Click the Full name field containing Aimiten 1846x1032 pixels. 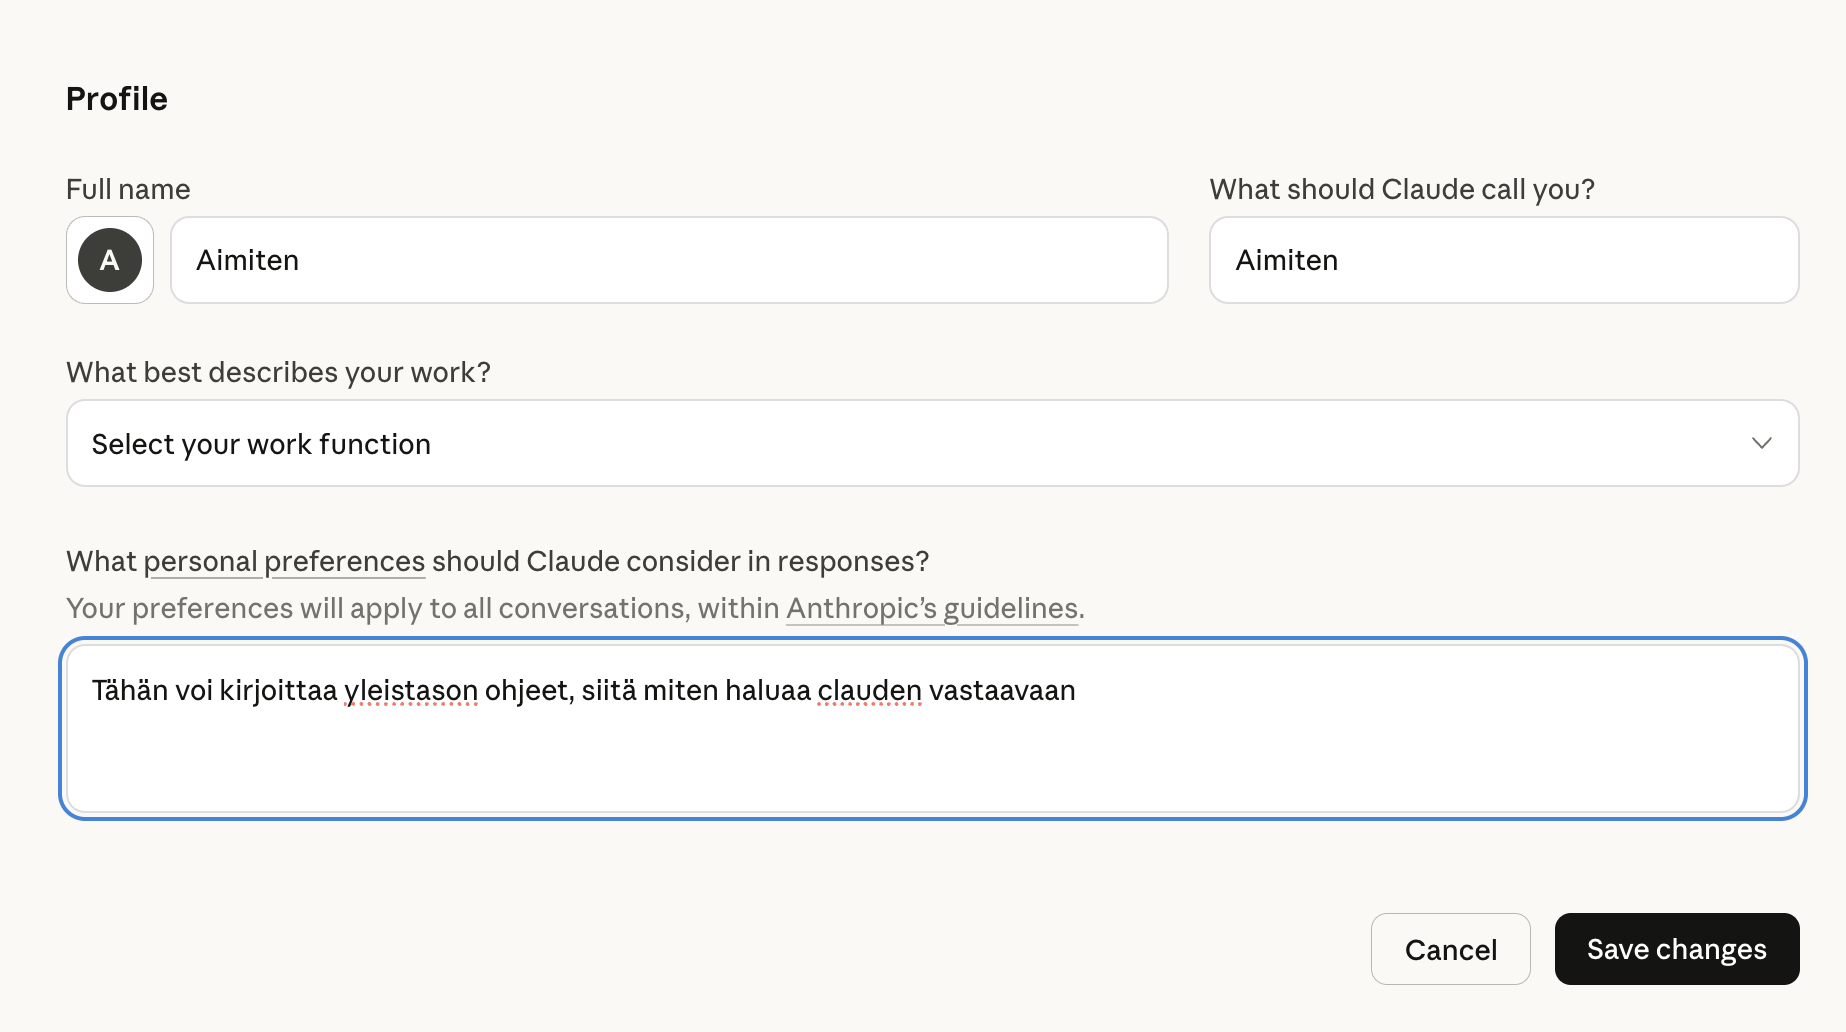pos(668,260)
